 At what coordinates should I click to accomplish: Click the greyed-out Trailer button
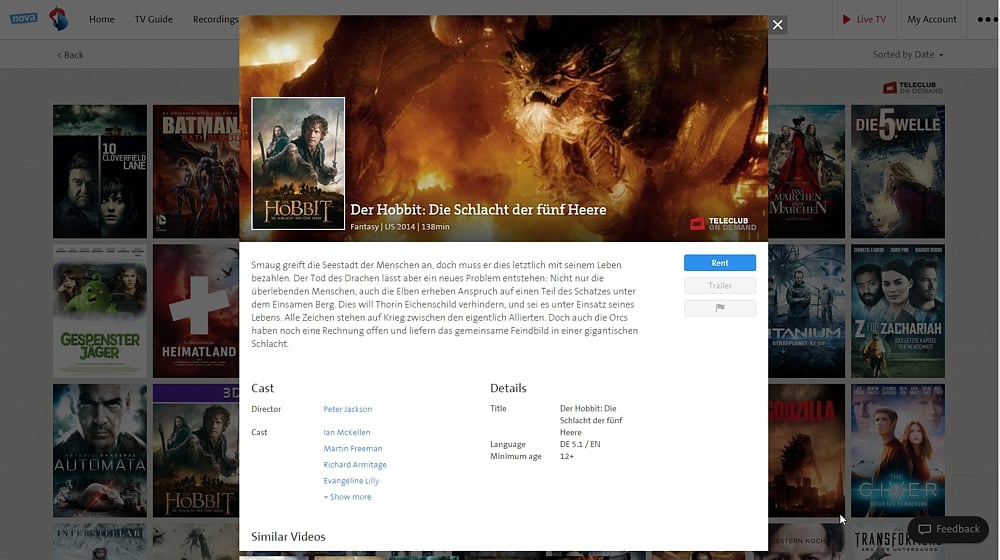click(x=719, y=285)
